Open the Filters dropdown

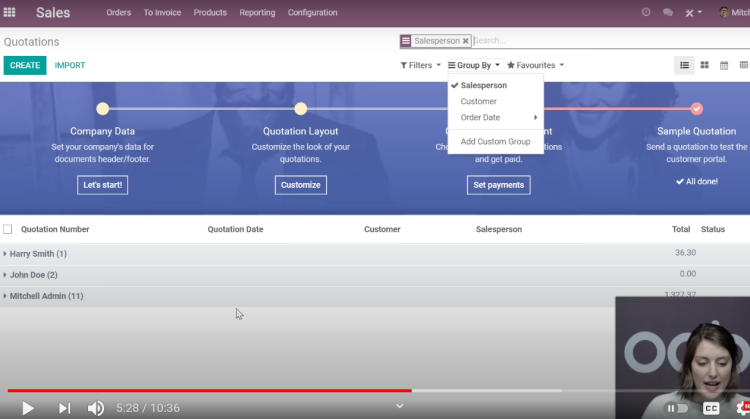[420, 65]
